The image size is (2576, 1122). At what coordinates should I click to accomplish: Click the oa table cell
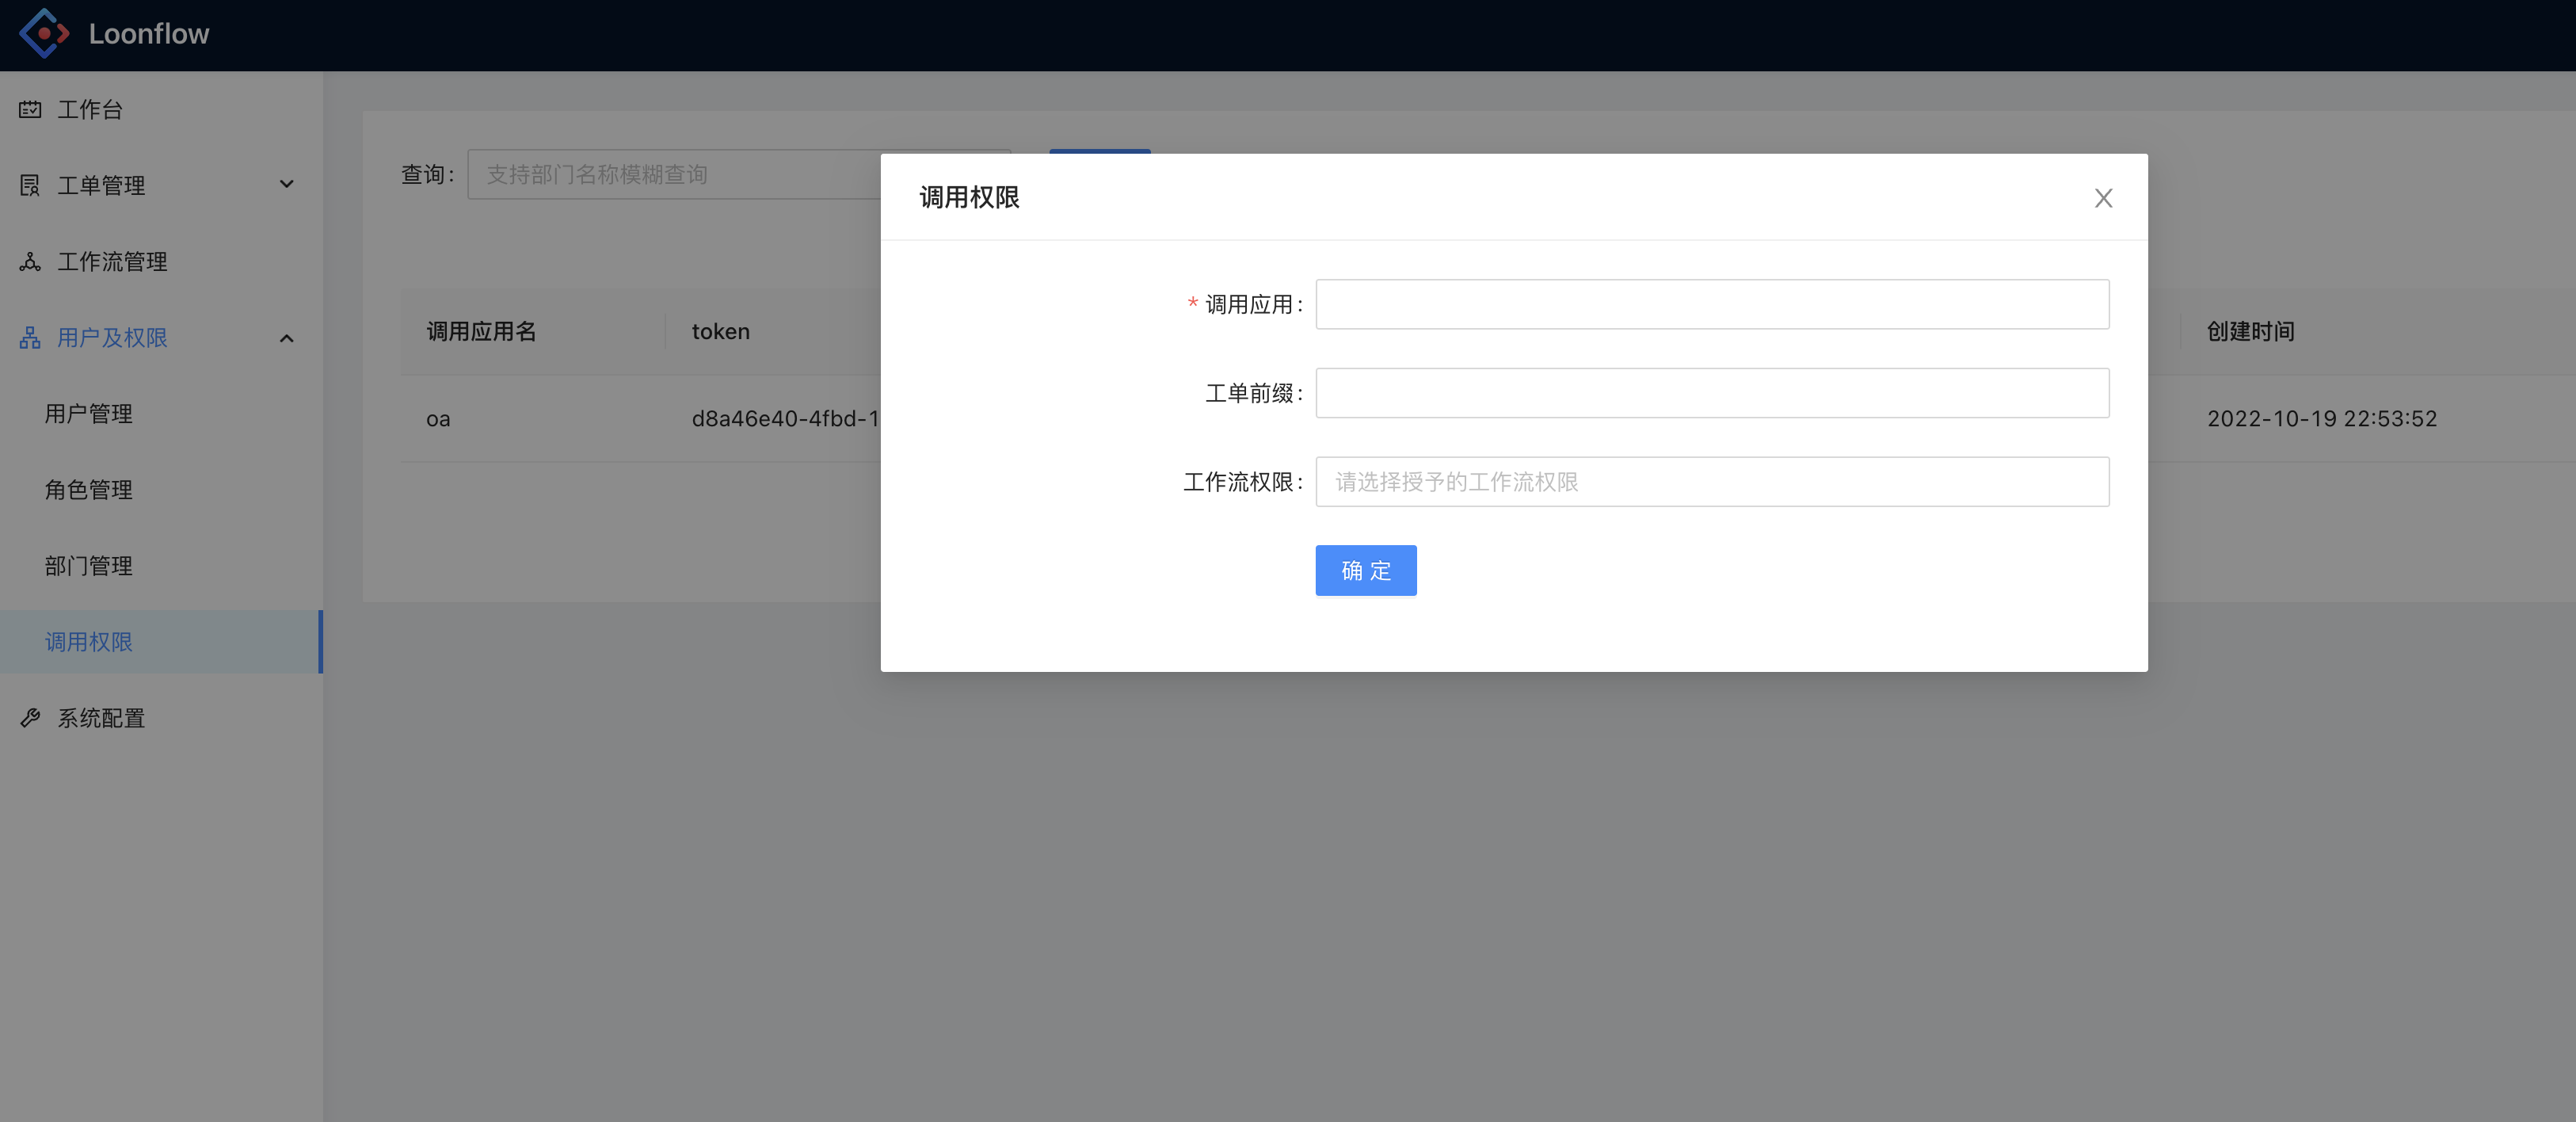438,419
